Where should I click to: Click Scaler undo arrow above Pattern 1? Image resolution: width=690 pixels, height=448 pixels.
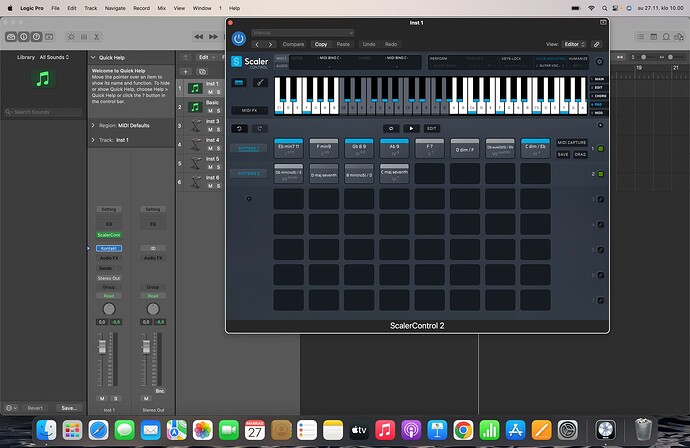[239, 129]
